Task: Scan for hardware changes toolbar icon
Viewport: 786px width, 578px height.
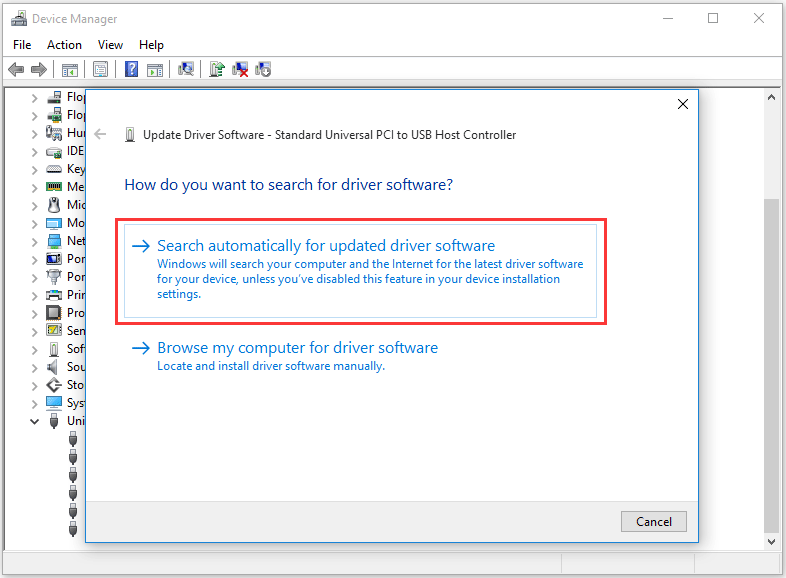Action: (x=186, y=69)
